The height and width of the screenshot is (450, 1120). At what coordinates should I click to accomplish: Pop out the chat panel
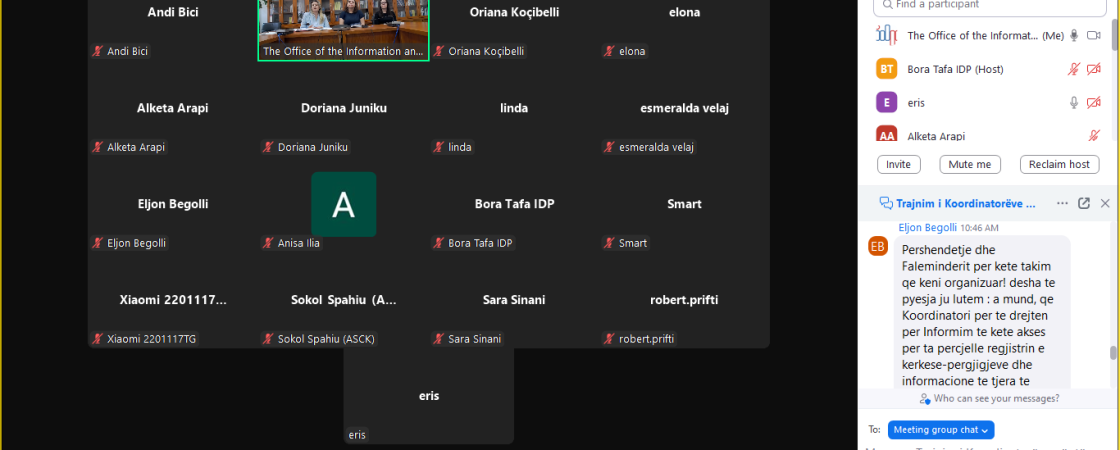pyautogui.click(x=1084, y=203)
